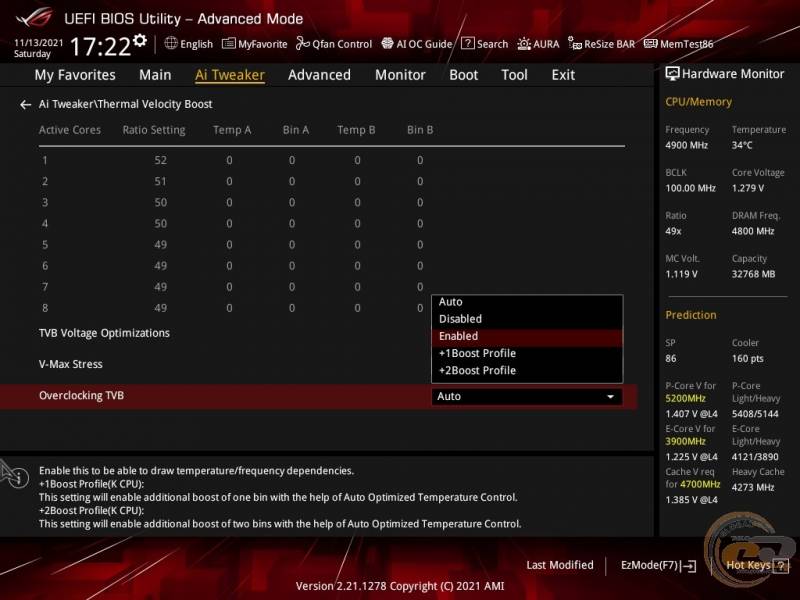
Task: Open AURA lighting icon
Action: coord(524,44)
